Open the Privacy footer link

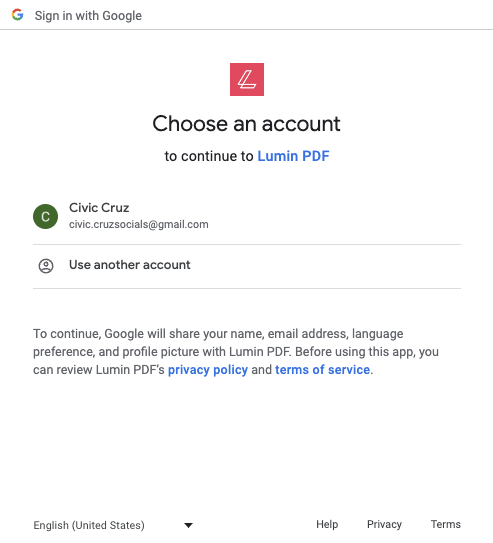(384, 524)
